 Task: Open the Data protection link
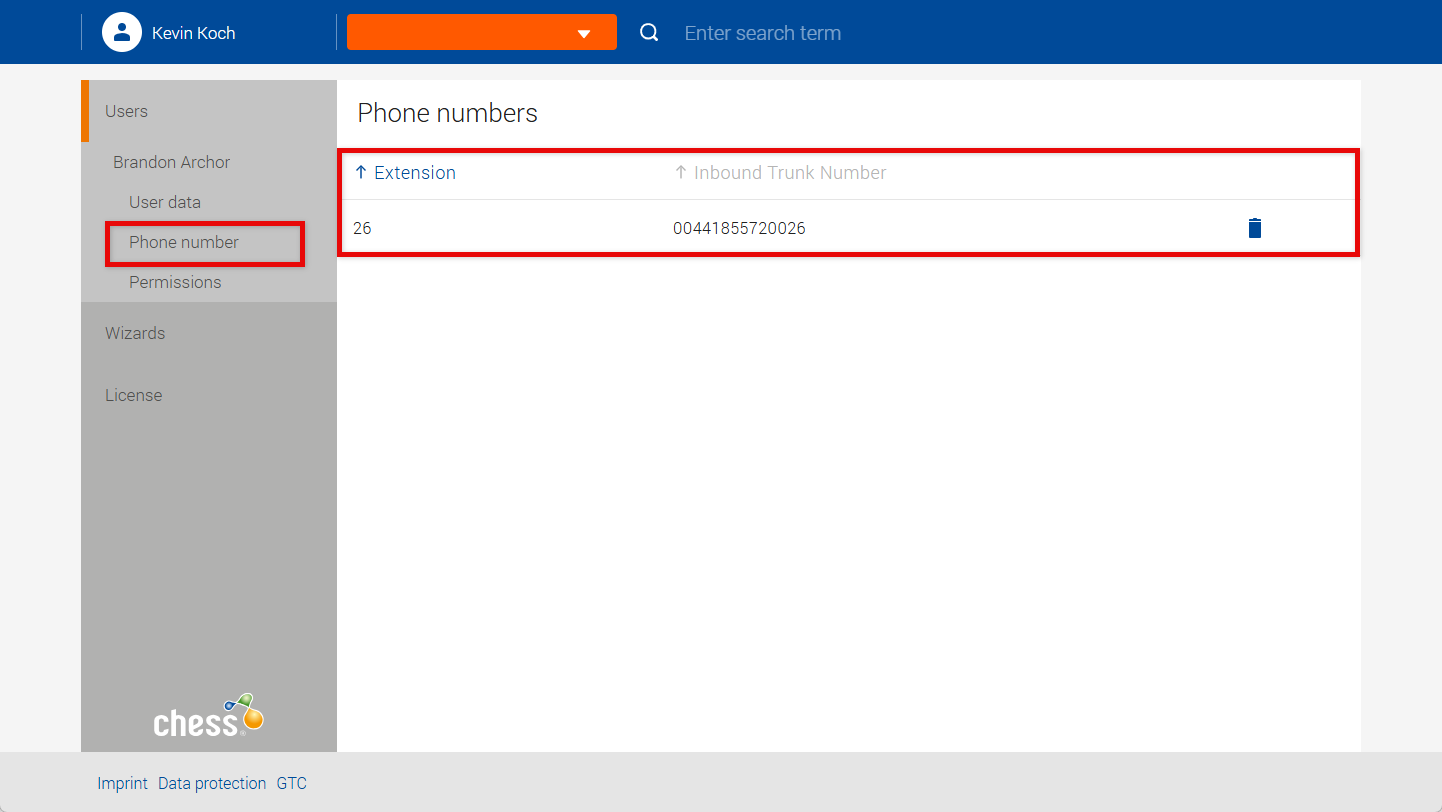(x=212, y=783)
